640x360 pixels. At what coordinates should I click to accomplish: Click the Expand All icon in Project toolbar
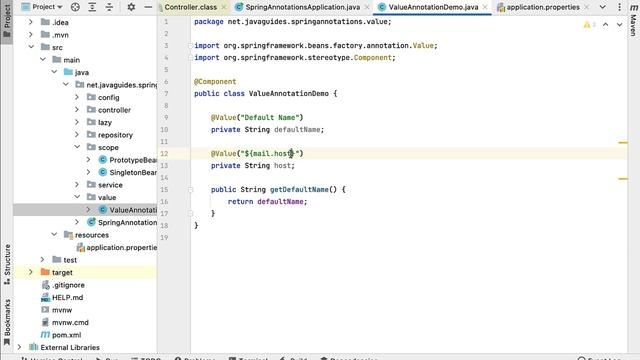tap(92, 7)
